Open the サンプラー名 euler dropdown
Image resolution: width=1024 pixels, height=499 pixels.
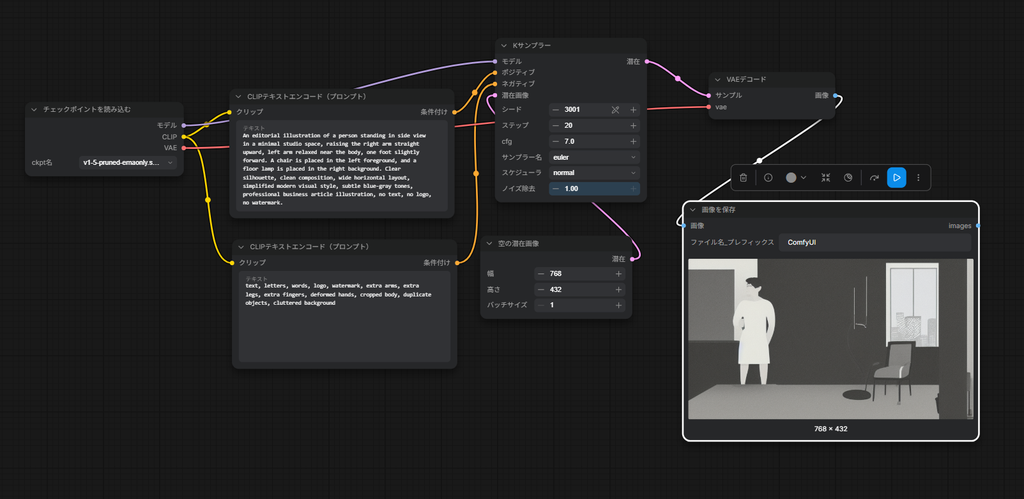click(594, 157)
